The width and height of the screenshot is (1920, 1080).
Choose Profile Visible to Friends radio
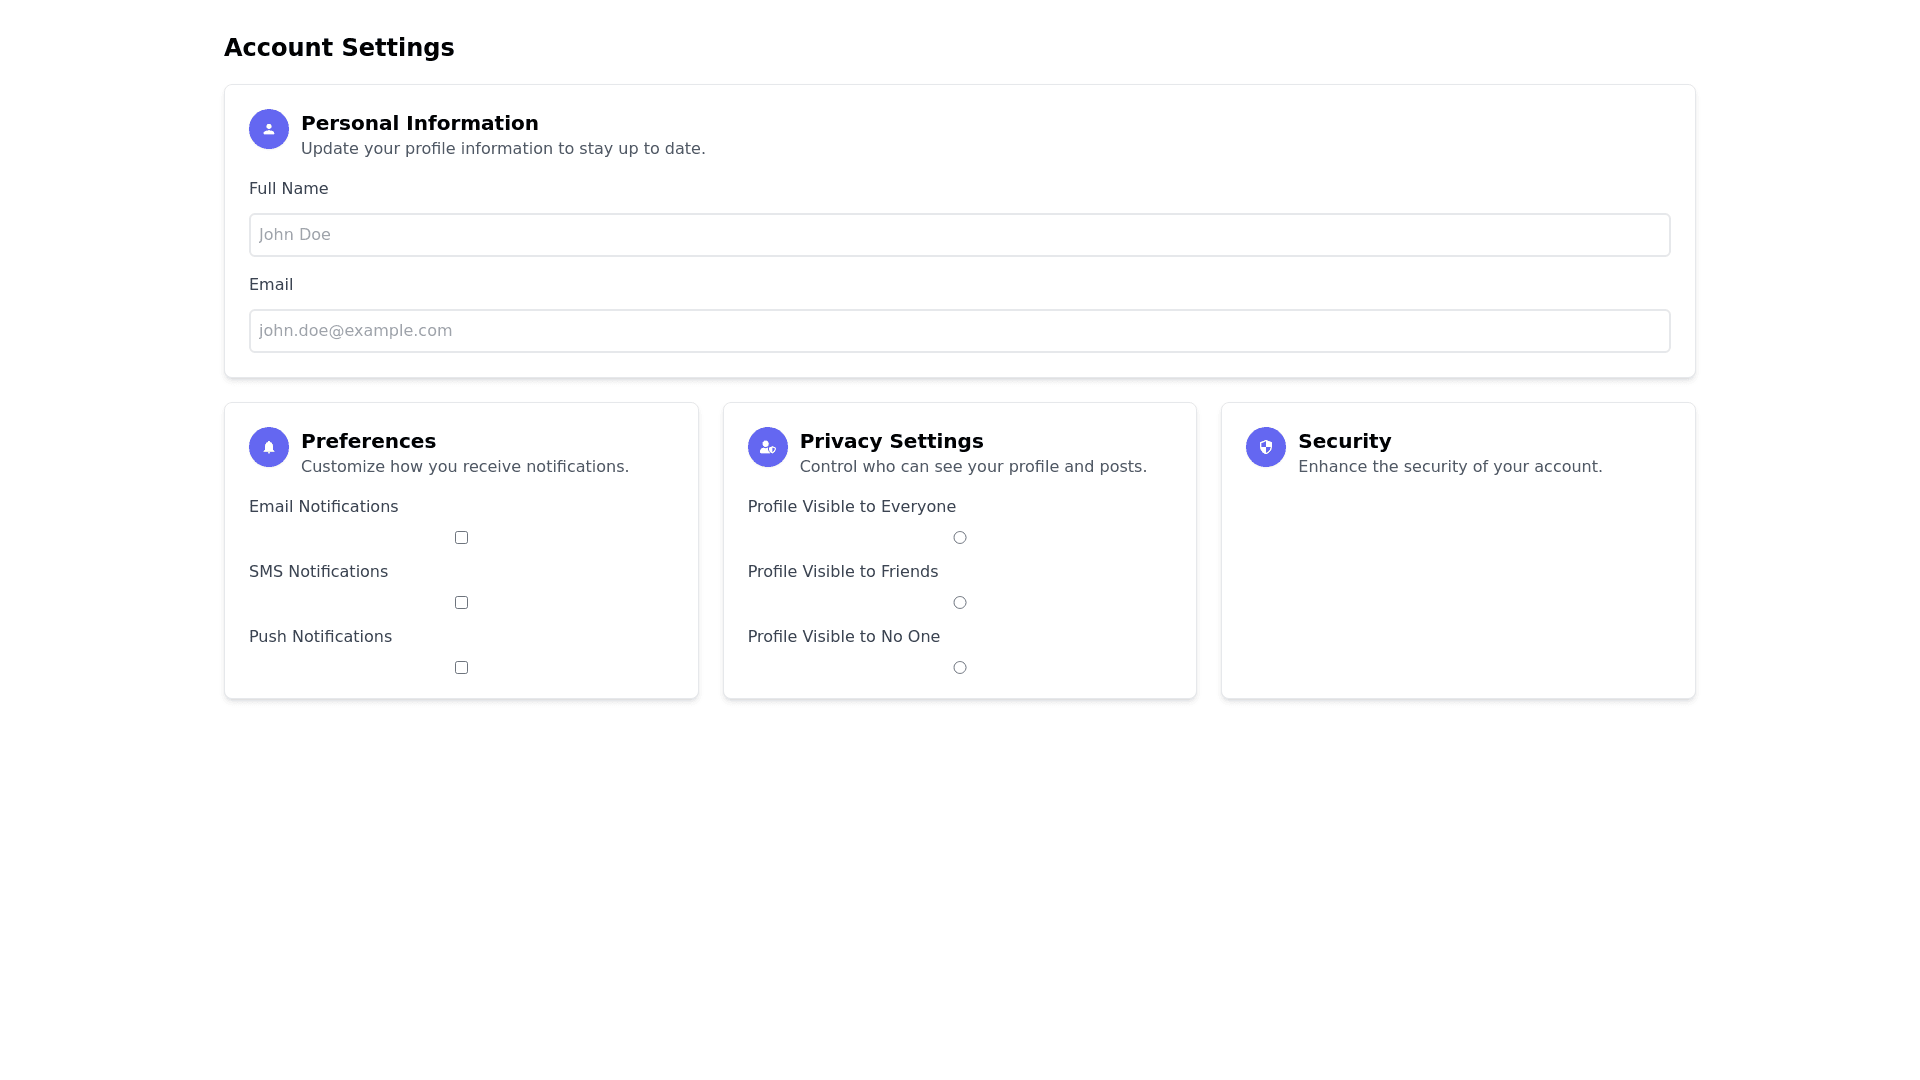point(959,603)
